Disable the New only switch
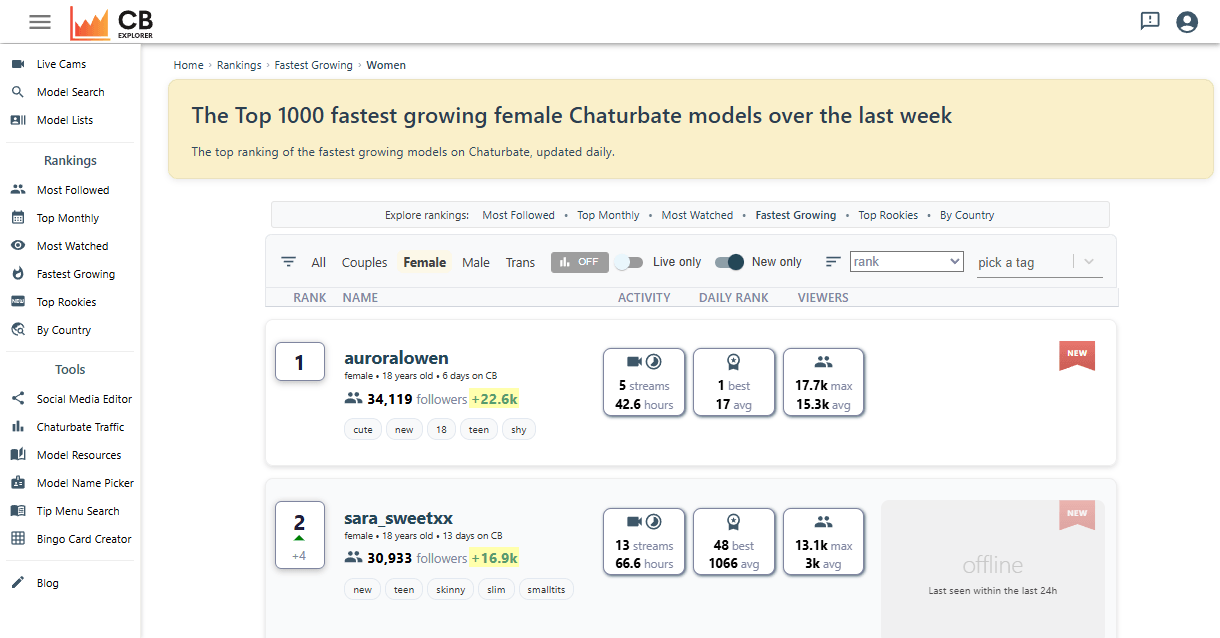Image resolution: width=1220 pixels, height=638 pixels. click(730, 262)
